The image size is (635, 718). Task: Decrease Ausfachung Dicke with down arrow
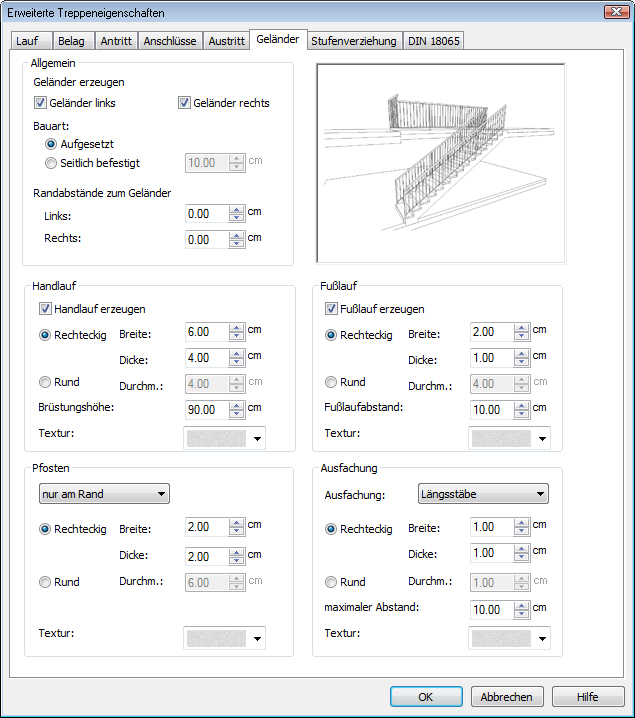point(521,557)
